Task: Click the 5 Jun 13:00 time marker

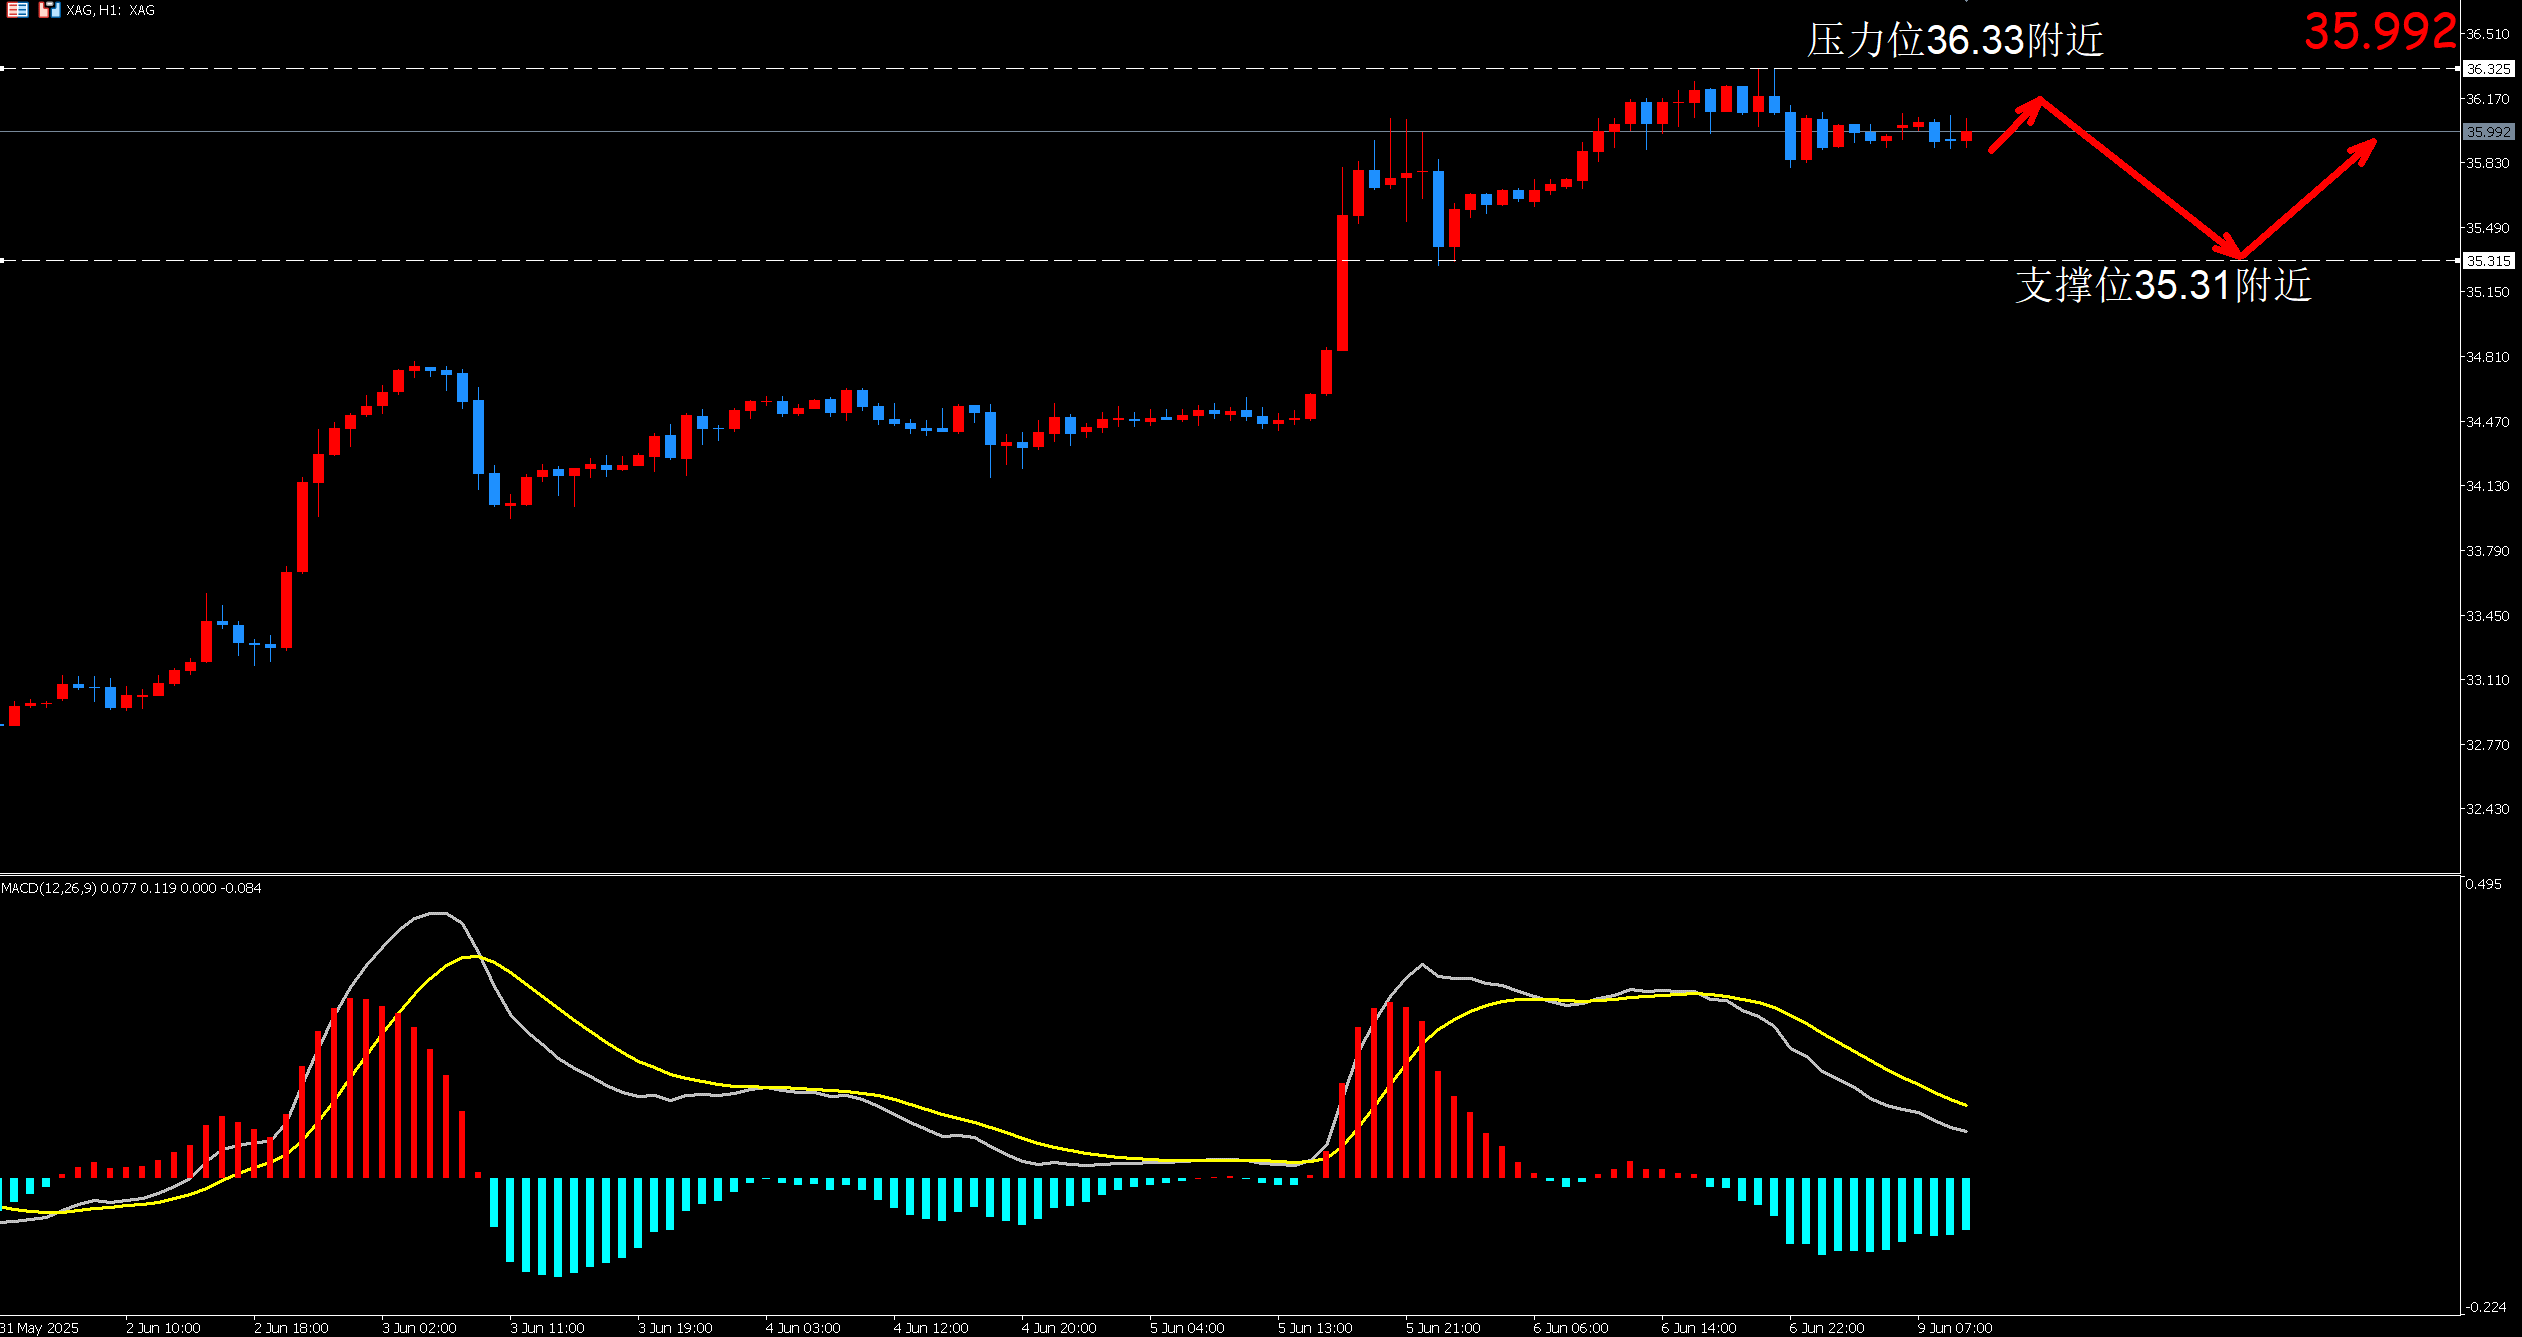Action: pos(1314,1328)
